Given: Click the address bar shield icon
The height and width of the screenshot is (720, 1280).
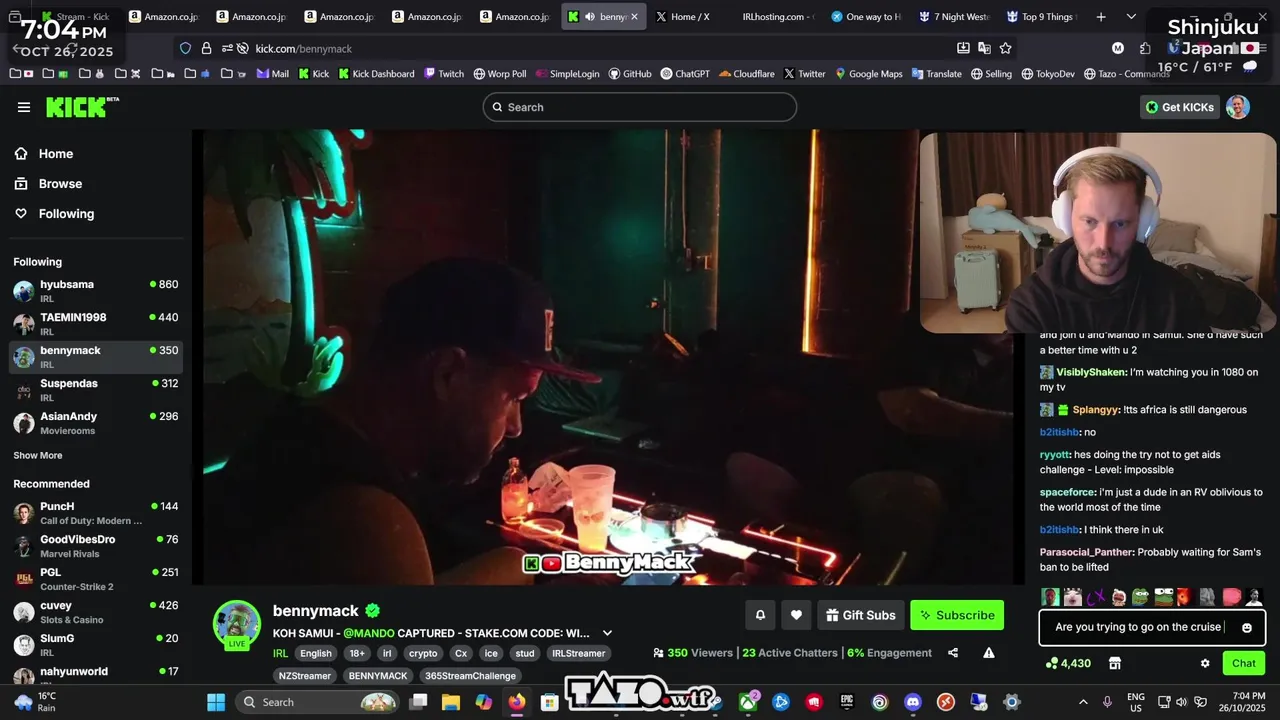Looking at the screenshot, I should pyautogui.click(x=185, y=48).
